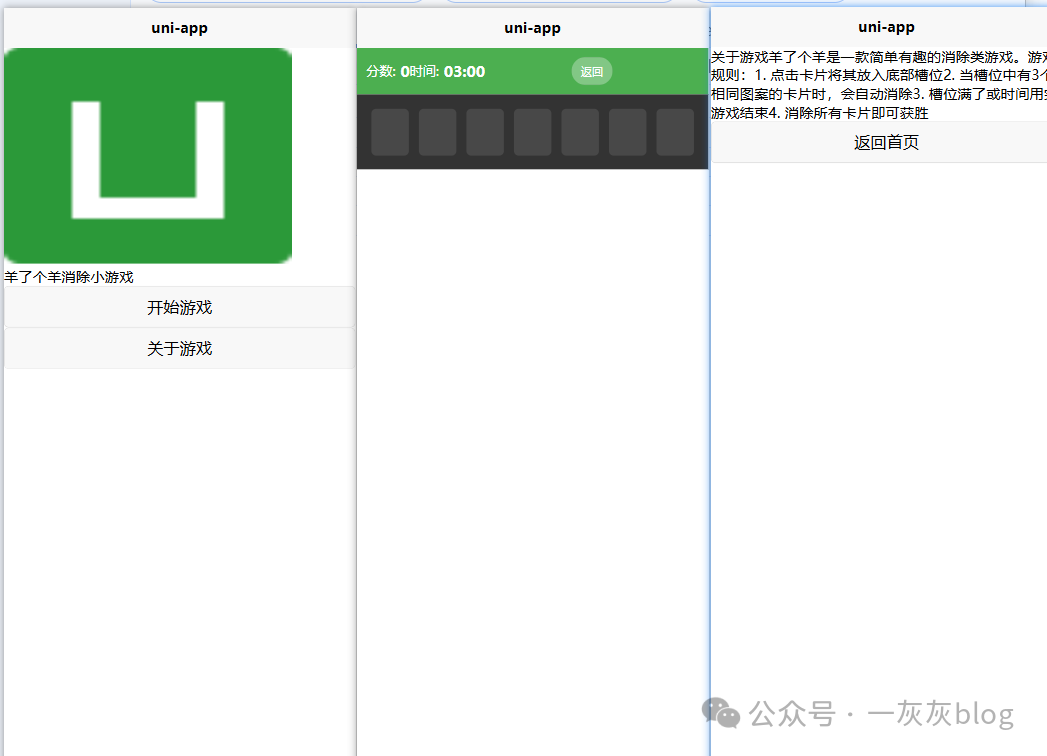This screenshot has height=756, width=1047.
Task: Select the first card slot from the left
Action: coord(390,132)
